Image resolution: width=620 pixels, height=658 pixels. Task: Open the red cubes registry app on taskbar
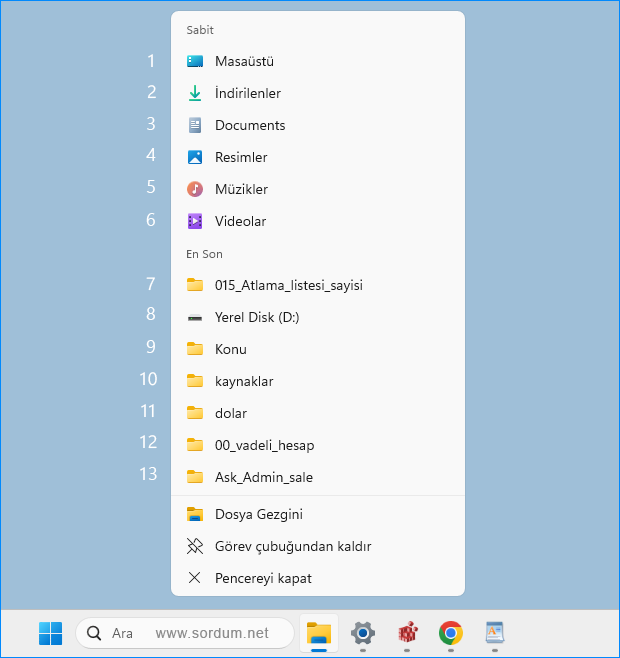[407, 633]
